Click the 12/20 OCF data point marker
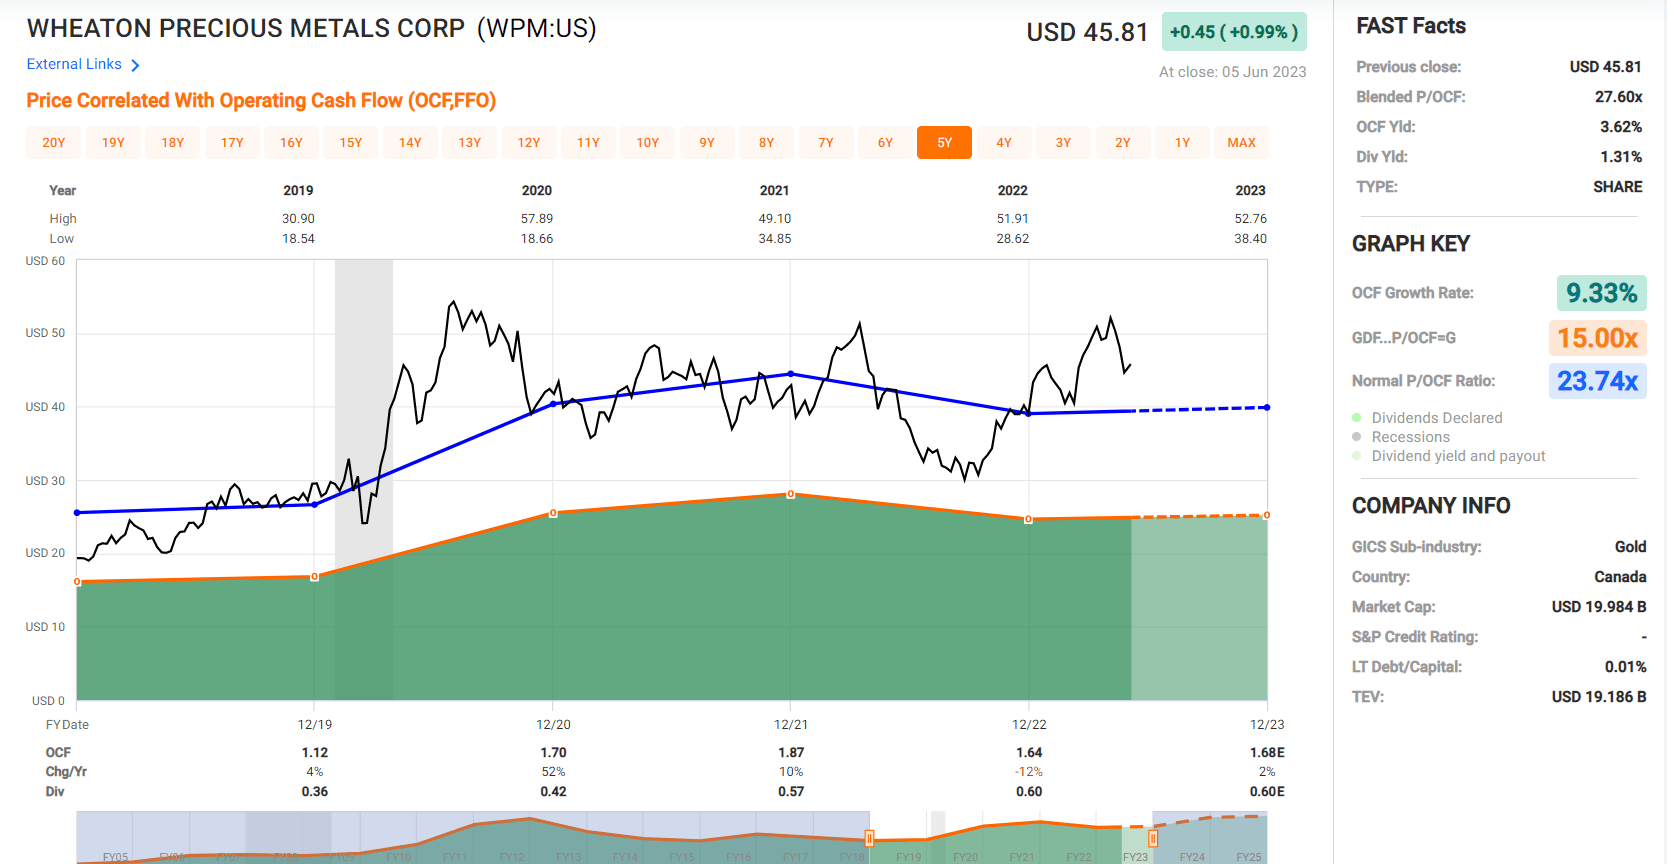Image resolution: width=1667 pixels, height=864 pixels. [x=553, y=513]
